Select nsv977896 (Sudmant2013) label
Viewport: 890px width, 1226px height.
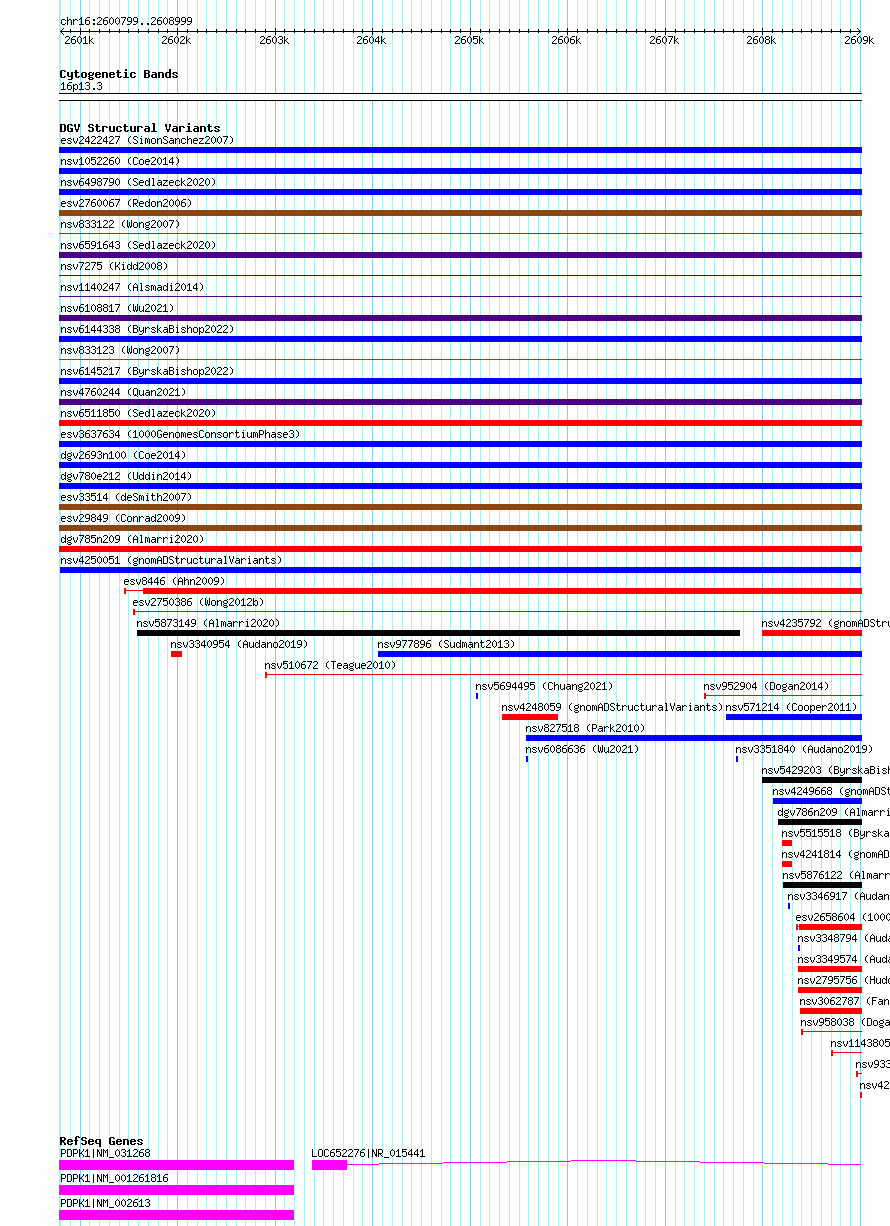point(447,644)
